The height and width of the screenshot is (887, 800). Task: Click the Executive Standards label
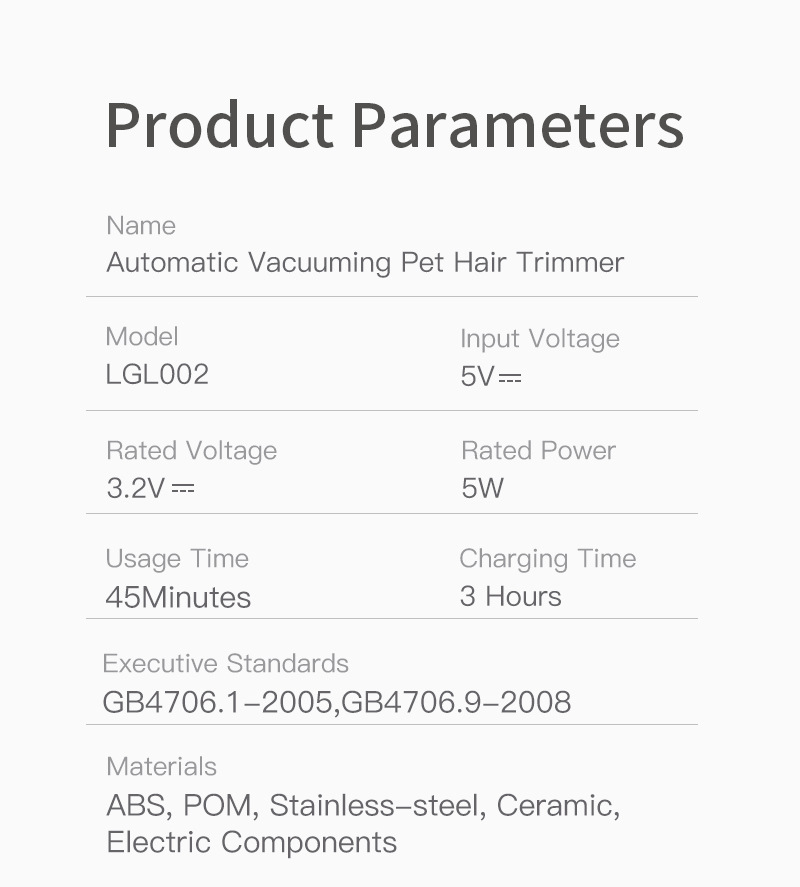click(225, 664)
